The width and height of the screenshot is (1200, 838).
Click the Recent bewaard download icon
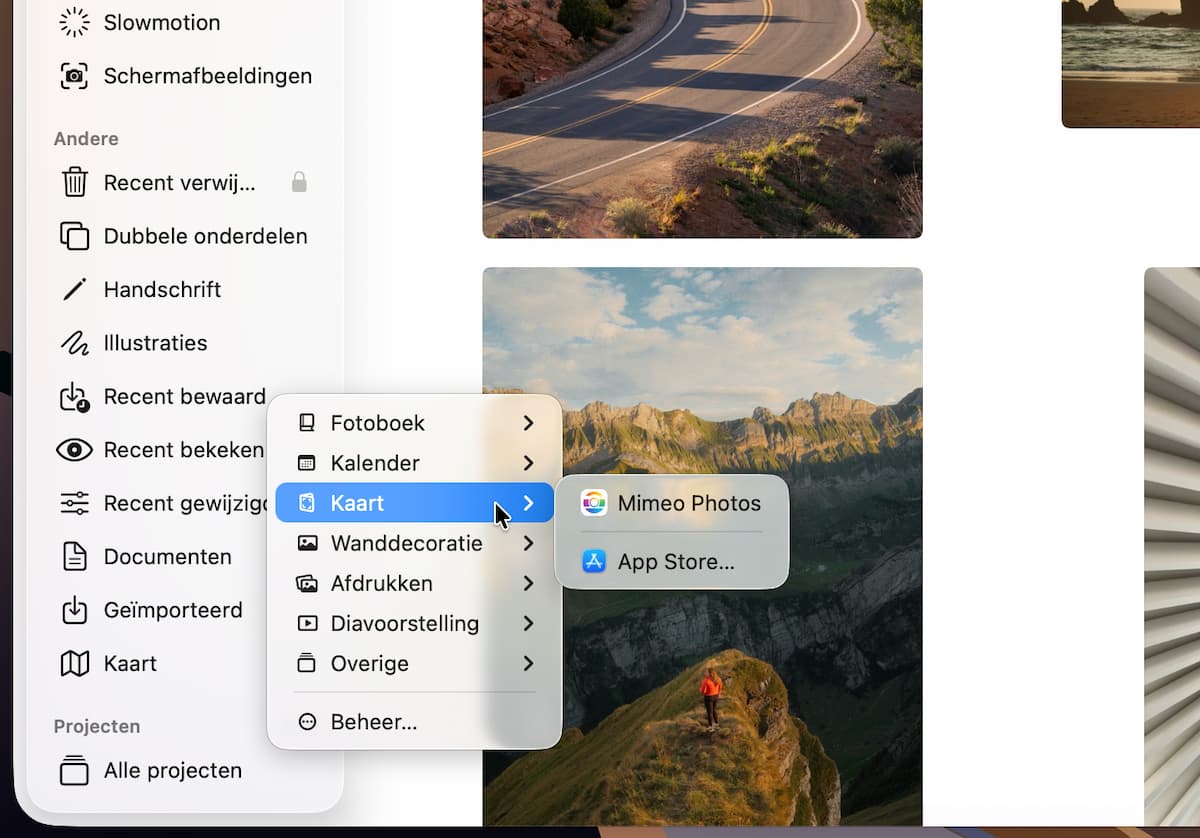(x=74, y=397)
